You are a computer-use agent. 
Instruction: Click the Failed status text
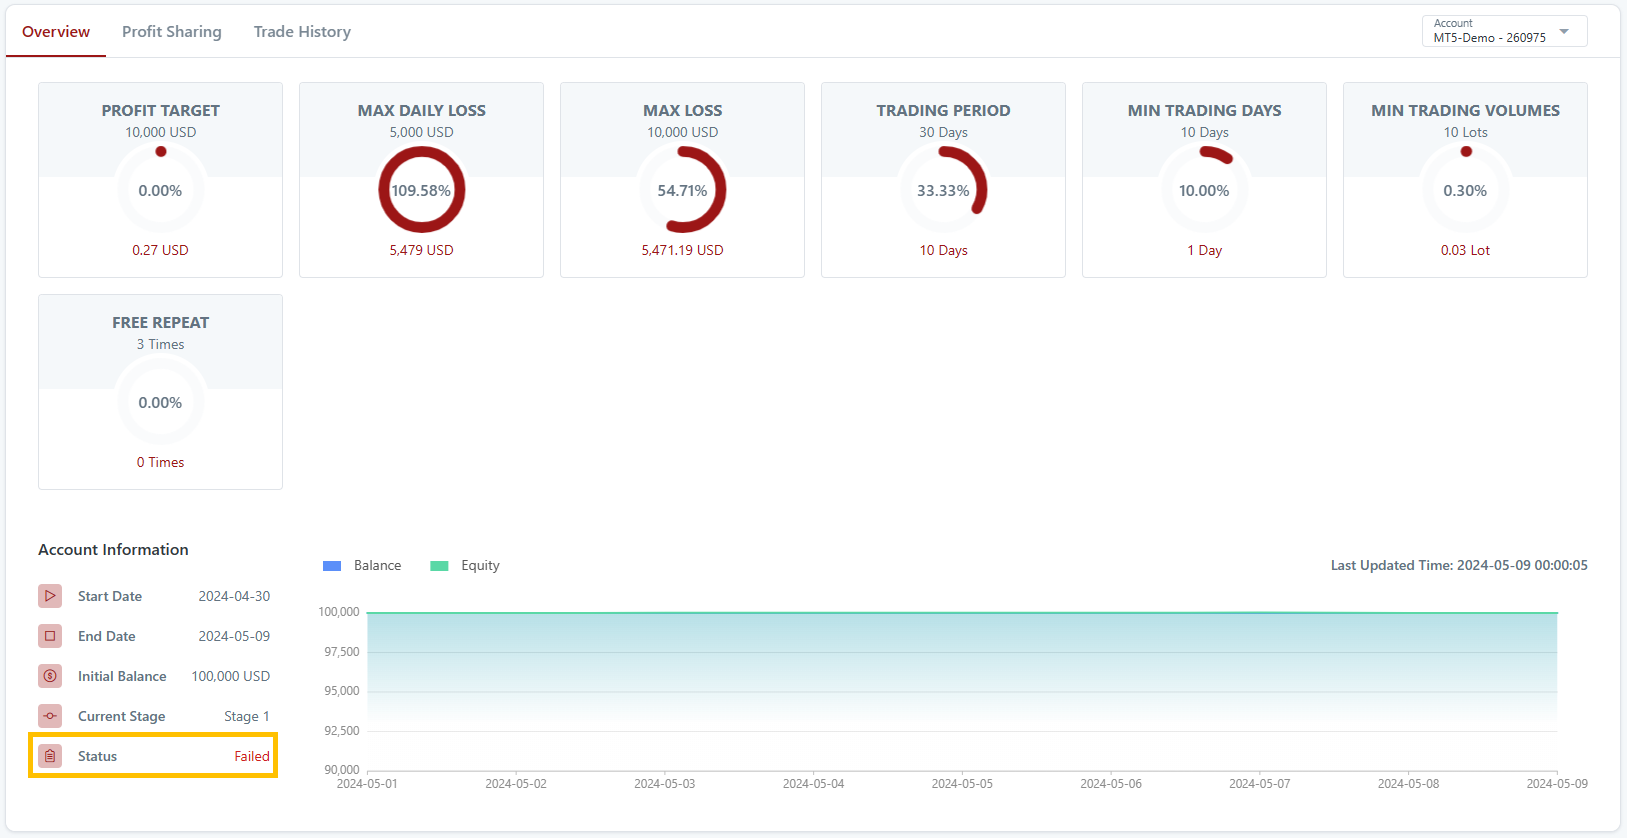(252, 756)
